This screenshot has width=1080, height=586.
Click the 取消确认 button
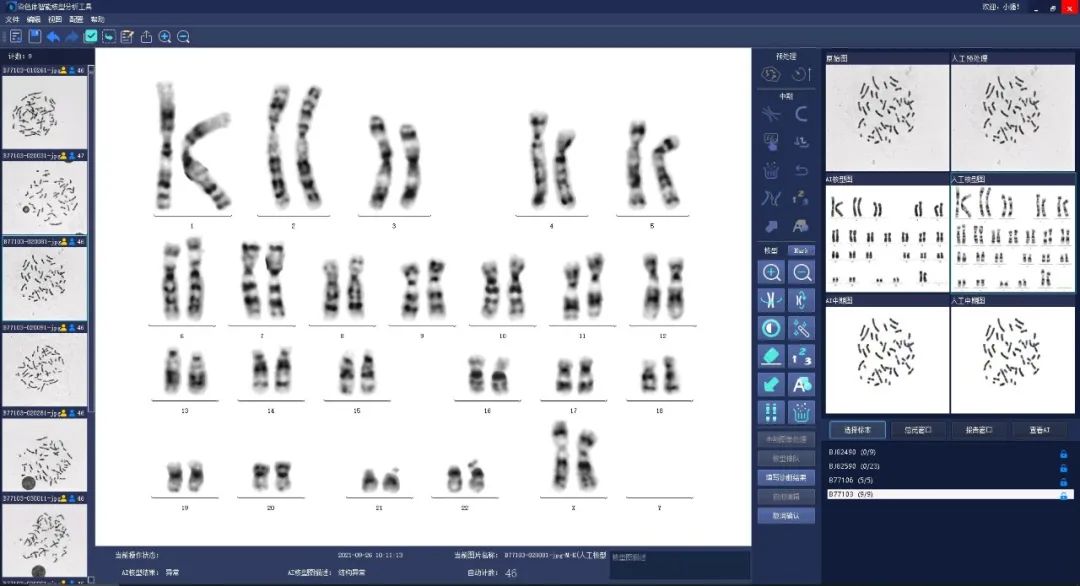click(x=786, y=516)
